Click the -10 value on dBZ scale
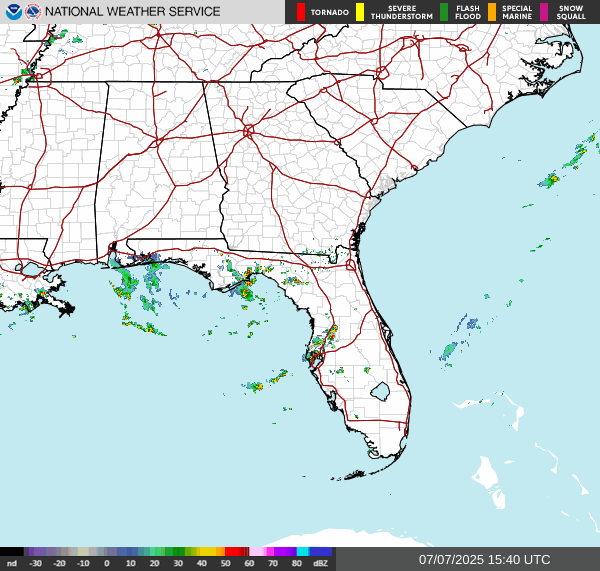The width and height of the screenshot is (600, 571). pyautogui.click(x=83, y=563)
